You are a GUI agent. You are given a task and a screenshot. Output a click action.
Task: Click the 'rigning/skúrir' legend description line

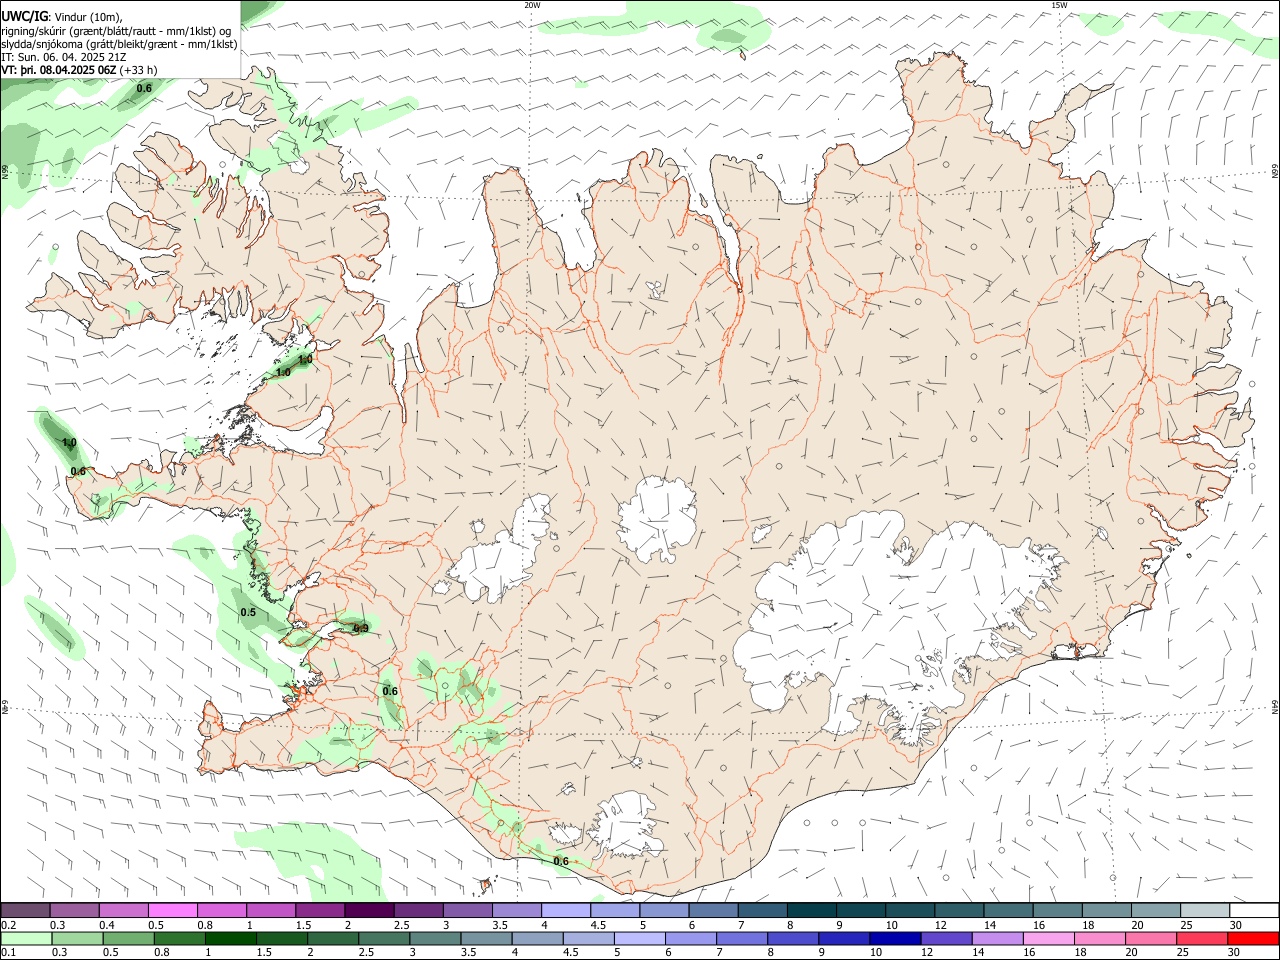[x=118, y=31]
